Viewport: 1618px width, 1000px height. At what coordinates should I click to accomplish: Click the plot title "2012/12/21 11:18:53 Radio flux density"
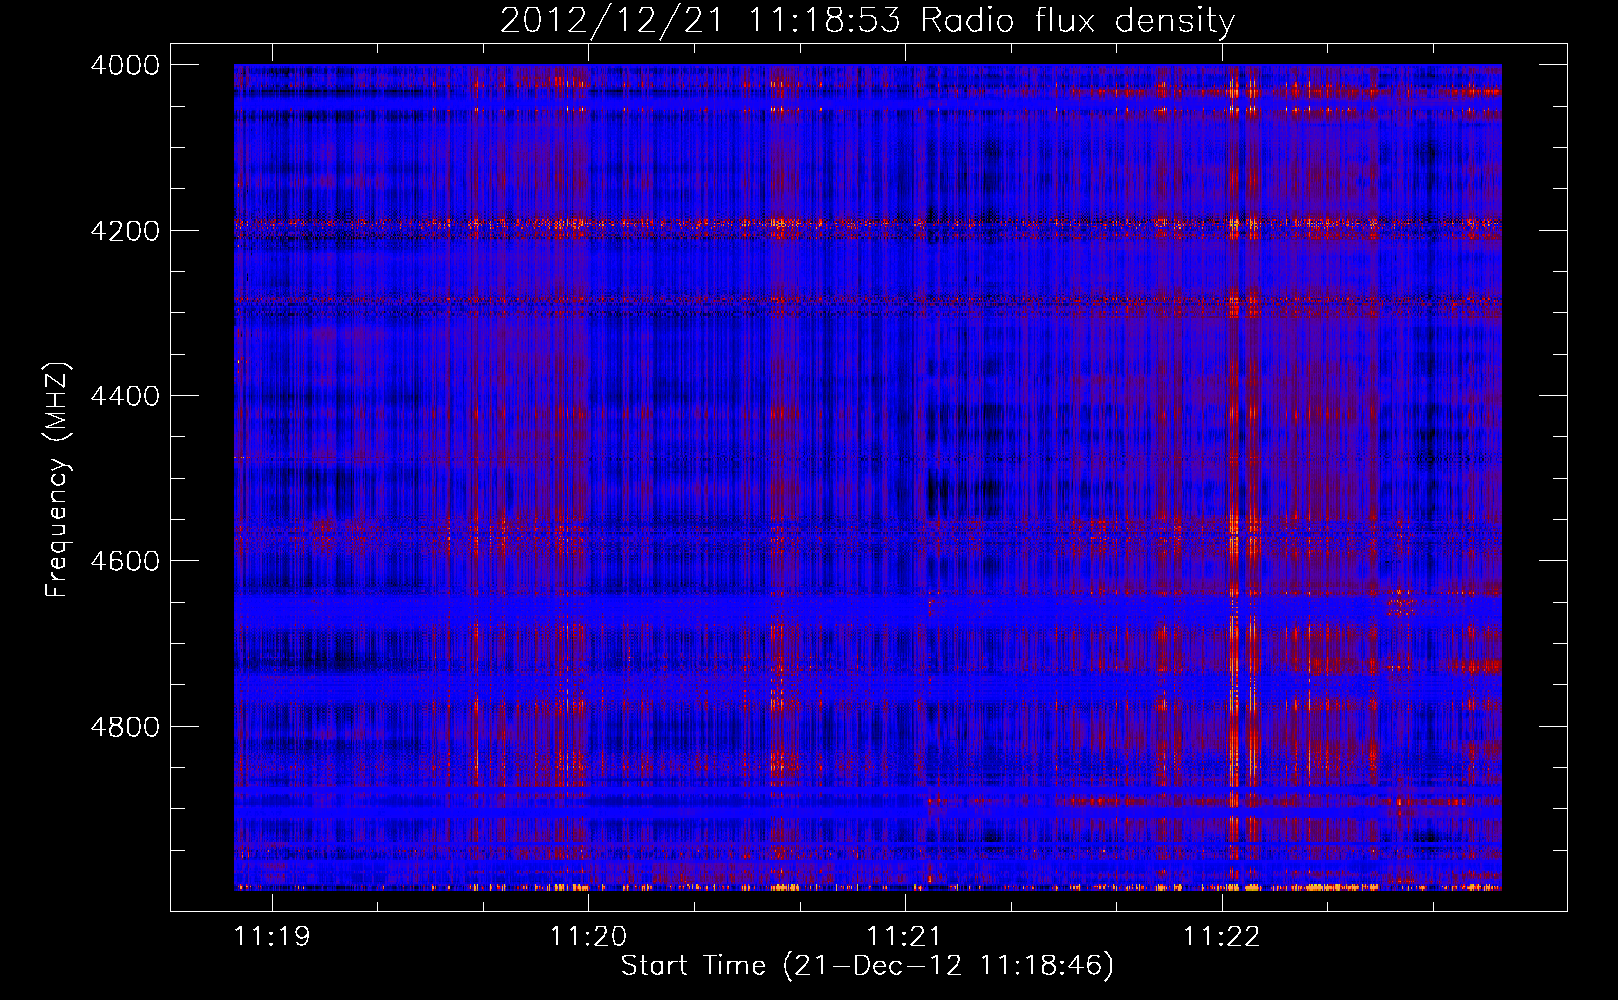867,20
